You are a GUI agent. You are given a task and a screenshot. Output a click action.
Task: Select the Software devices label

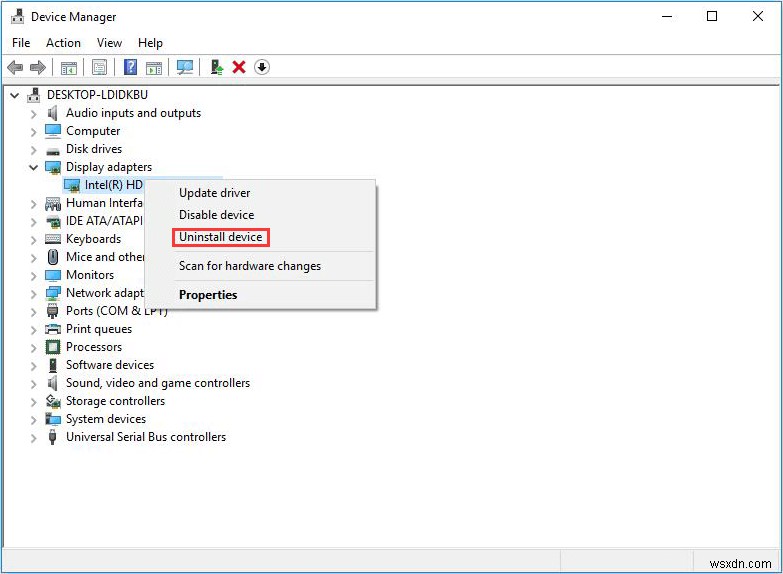110,365
